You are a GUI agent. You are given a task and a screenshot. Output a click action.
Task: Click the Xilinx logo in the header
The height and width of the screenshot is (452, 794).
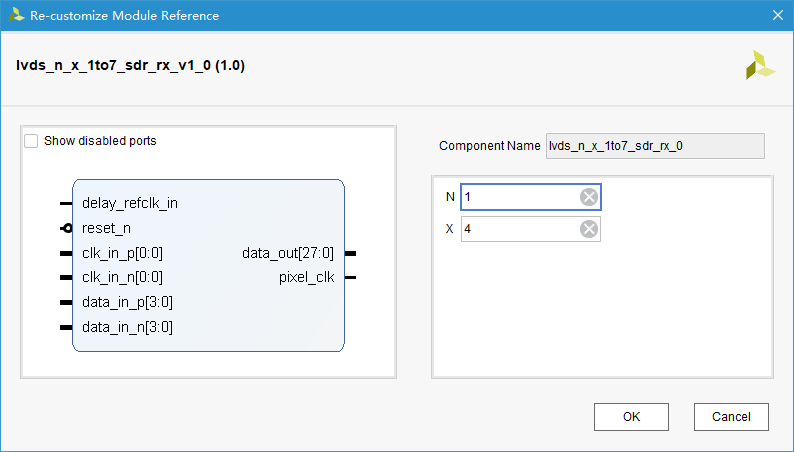759,65
